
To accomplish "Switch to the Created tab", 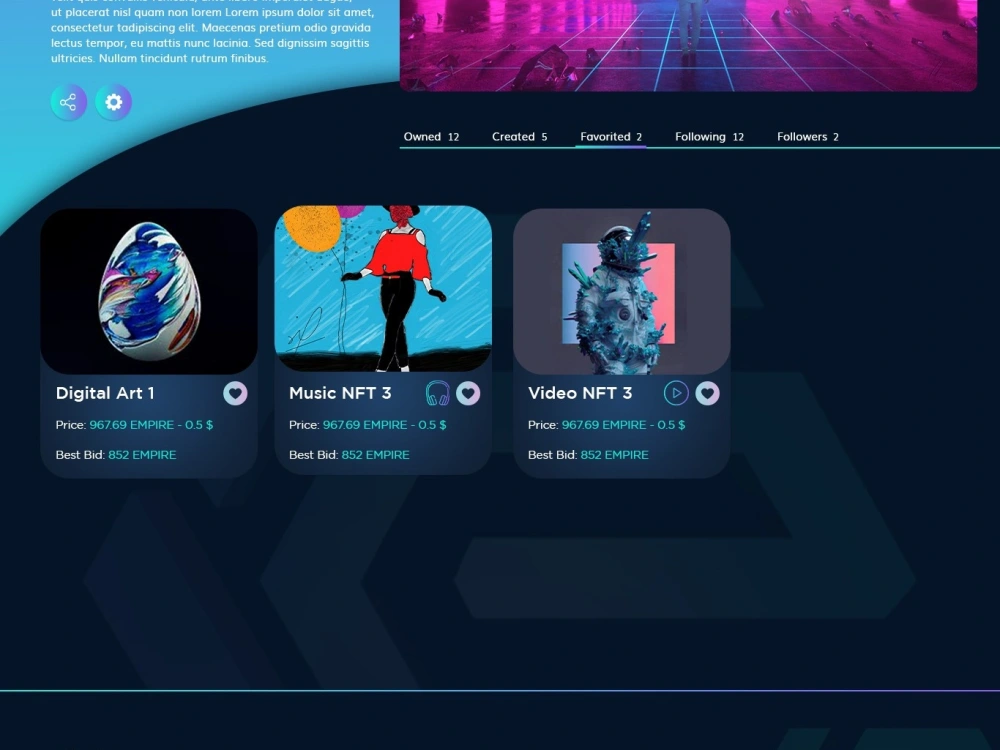I will [518, 136].
